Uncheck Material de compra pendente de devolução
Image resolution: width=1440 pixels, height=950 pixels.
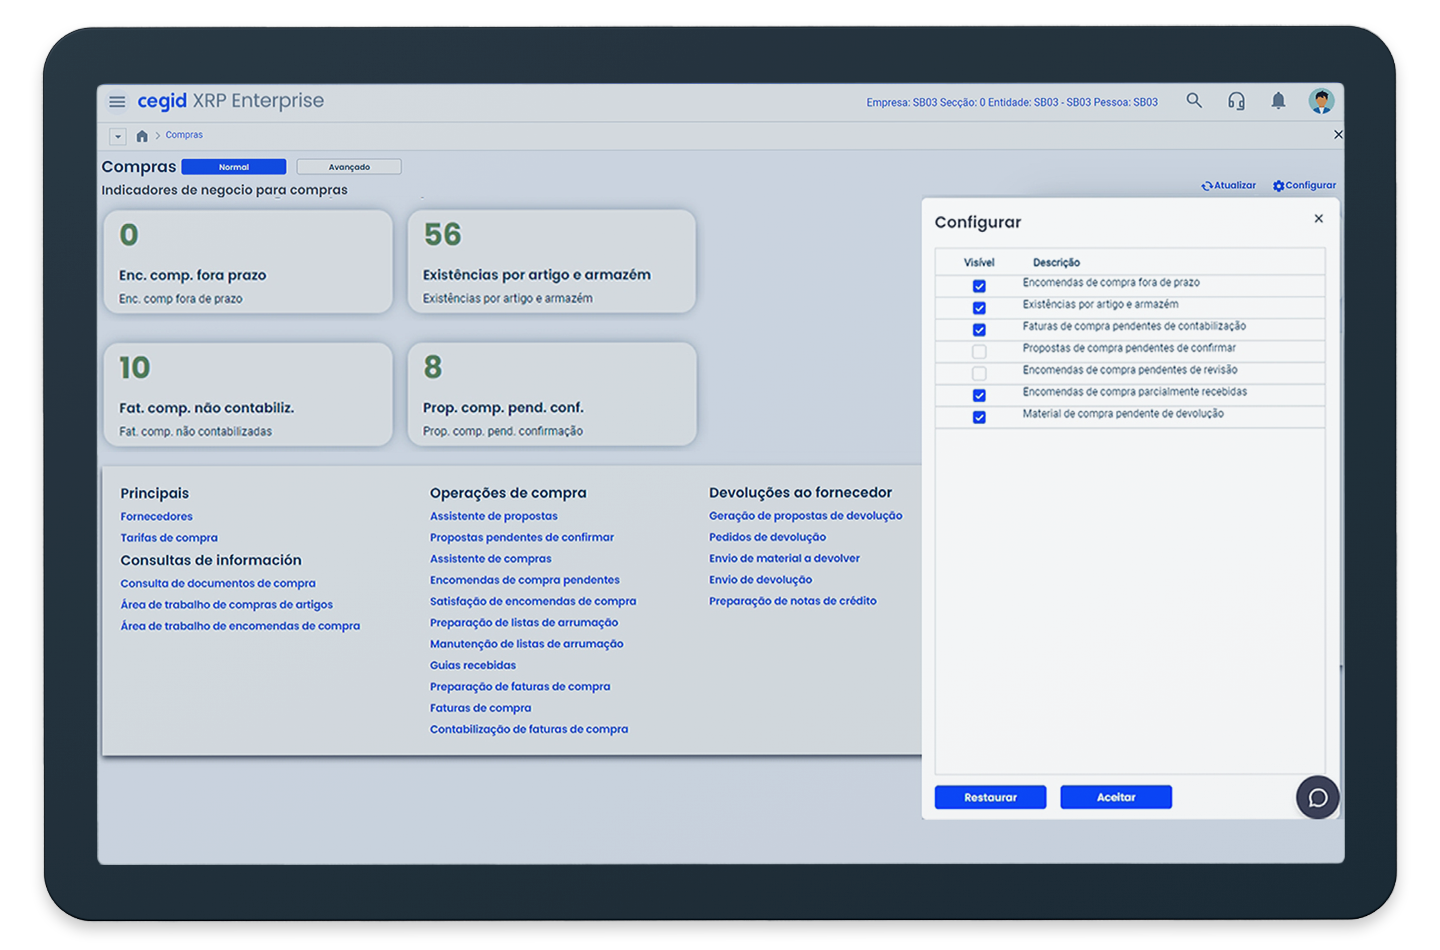point(979,418)
